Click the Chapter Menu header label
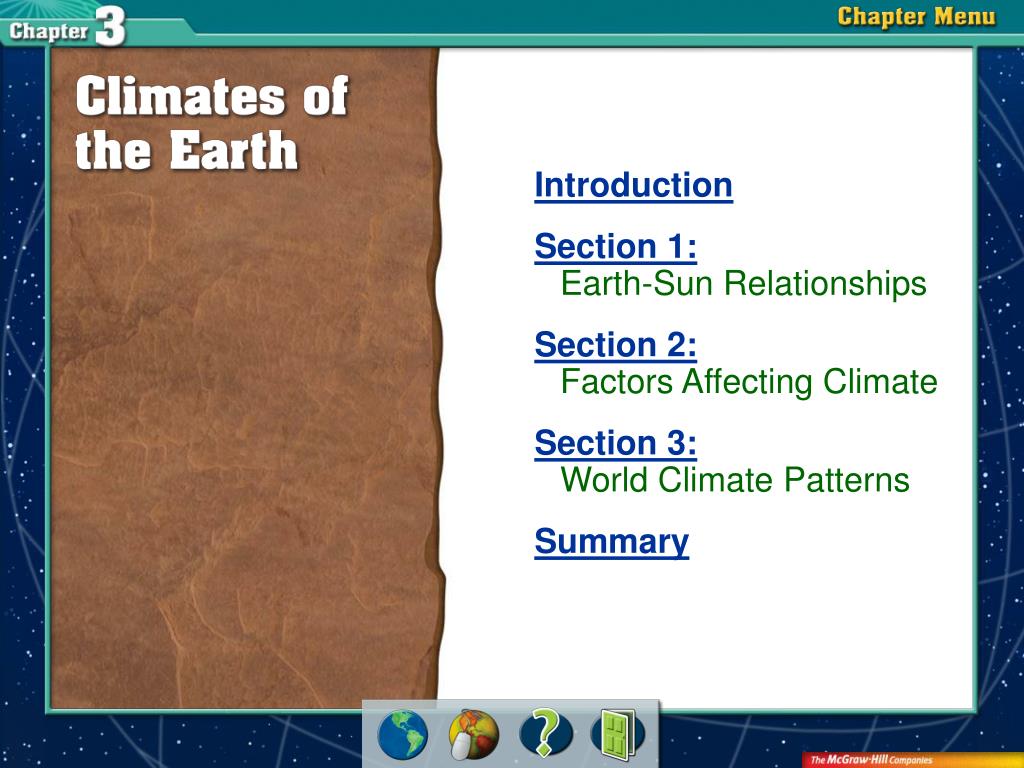Image resolution: width=1024 pixels, height=768 pixels. point(917,17)
